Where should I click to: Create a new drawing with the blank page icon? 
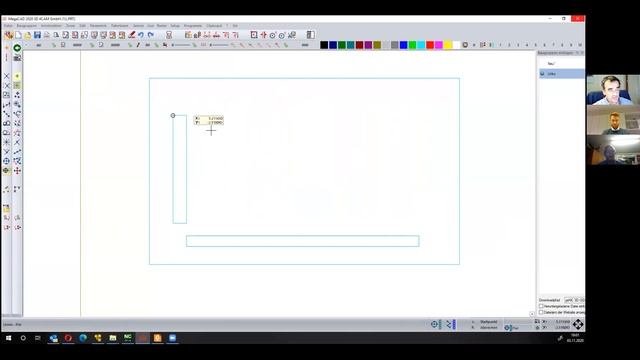tap(18, 35)
